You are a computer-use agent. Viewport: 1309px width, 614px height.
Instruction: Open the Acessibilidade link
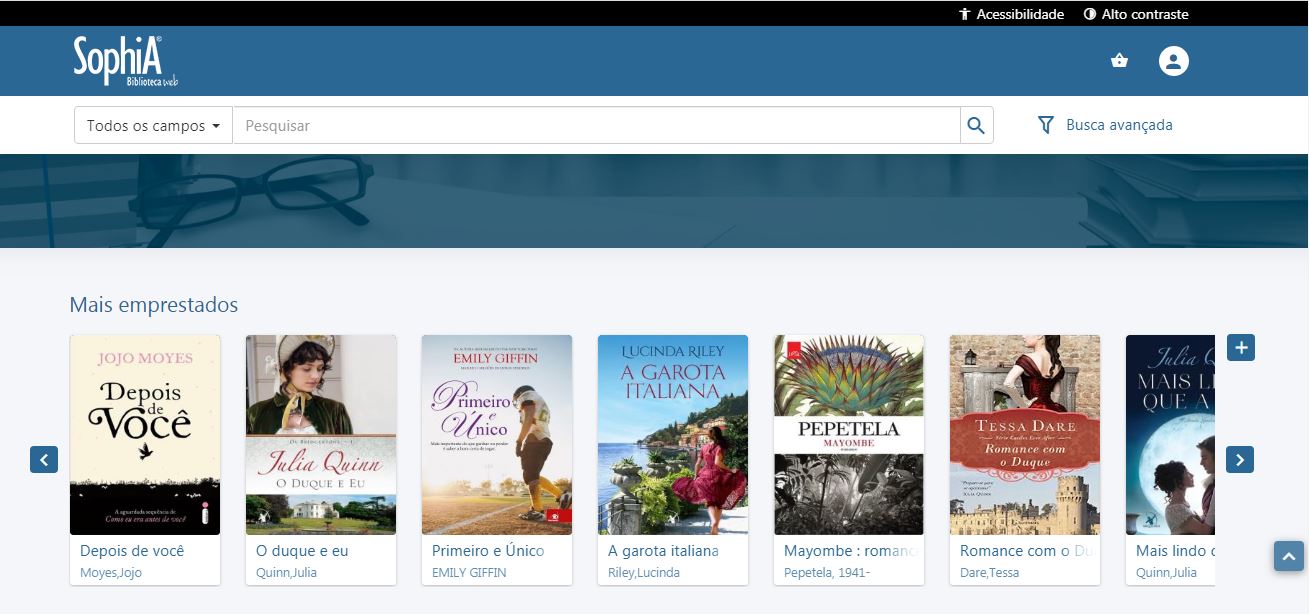1011,14
